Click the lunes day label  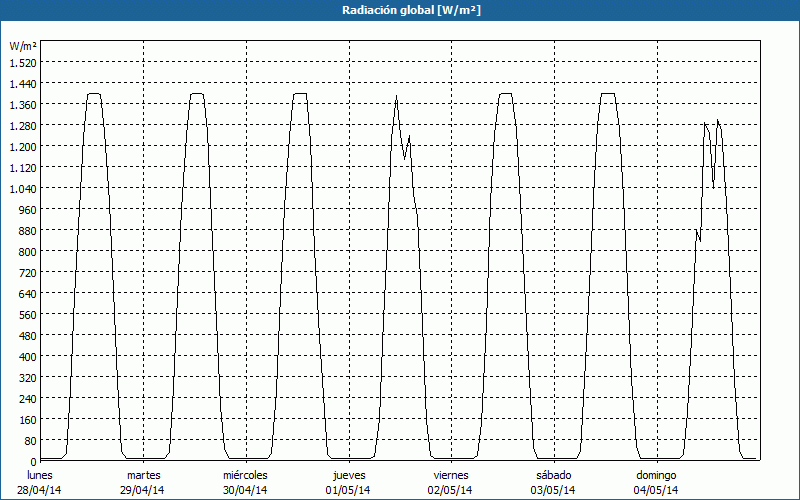pyautogui.click(x=40, y=475)
